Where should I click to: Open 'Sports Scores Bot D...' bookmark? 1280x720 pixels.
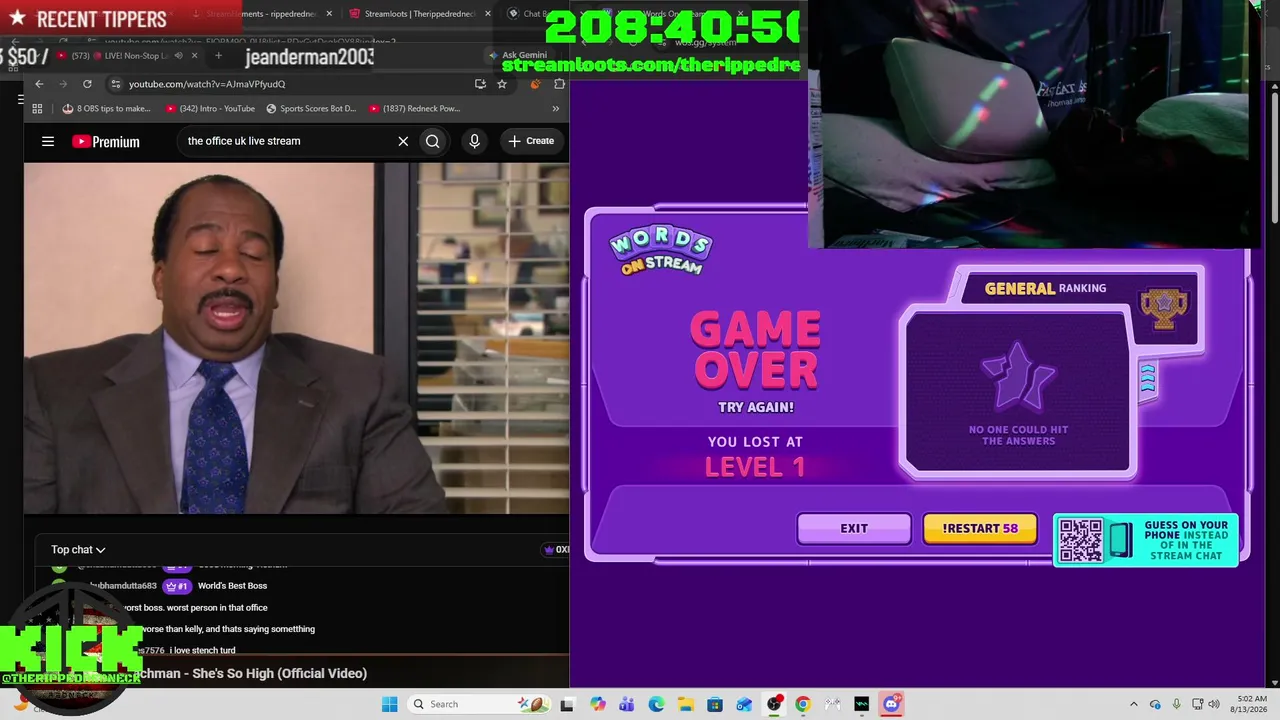[x=311, y=108]
